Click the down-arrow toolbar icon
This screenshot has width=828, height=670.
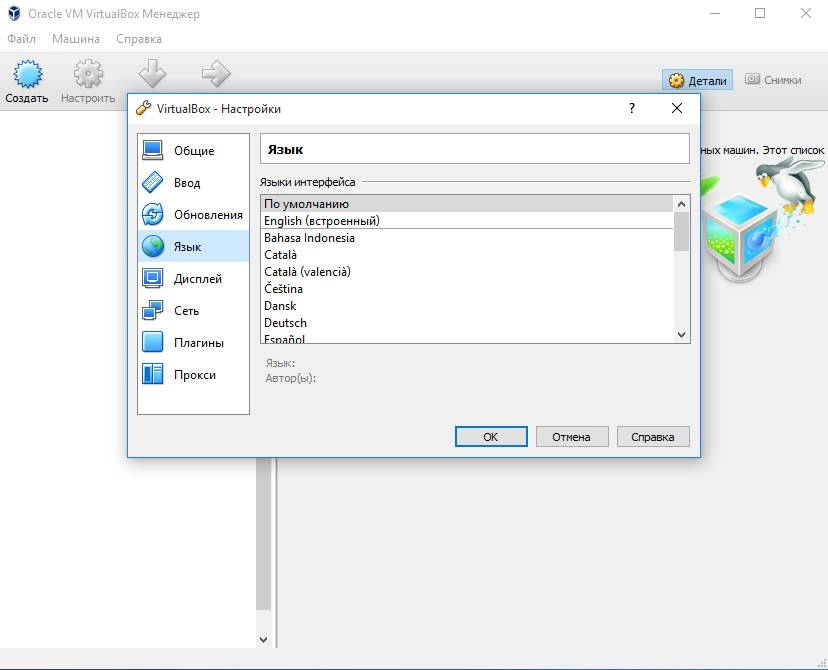pos(152,73)
